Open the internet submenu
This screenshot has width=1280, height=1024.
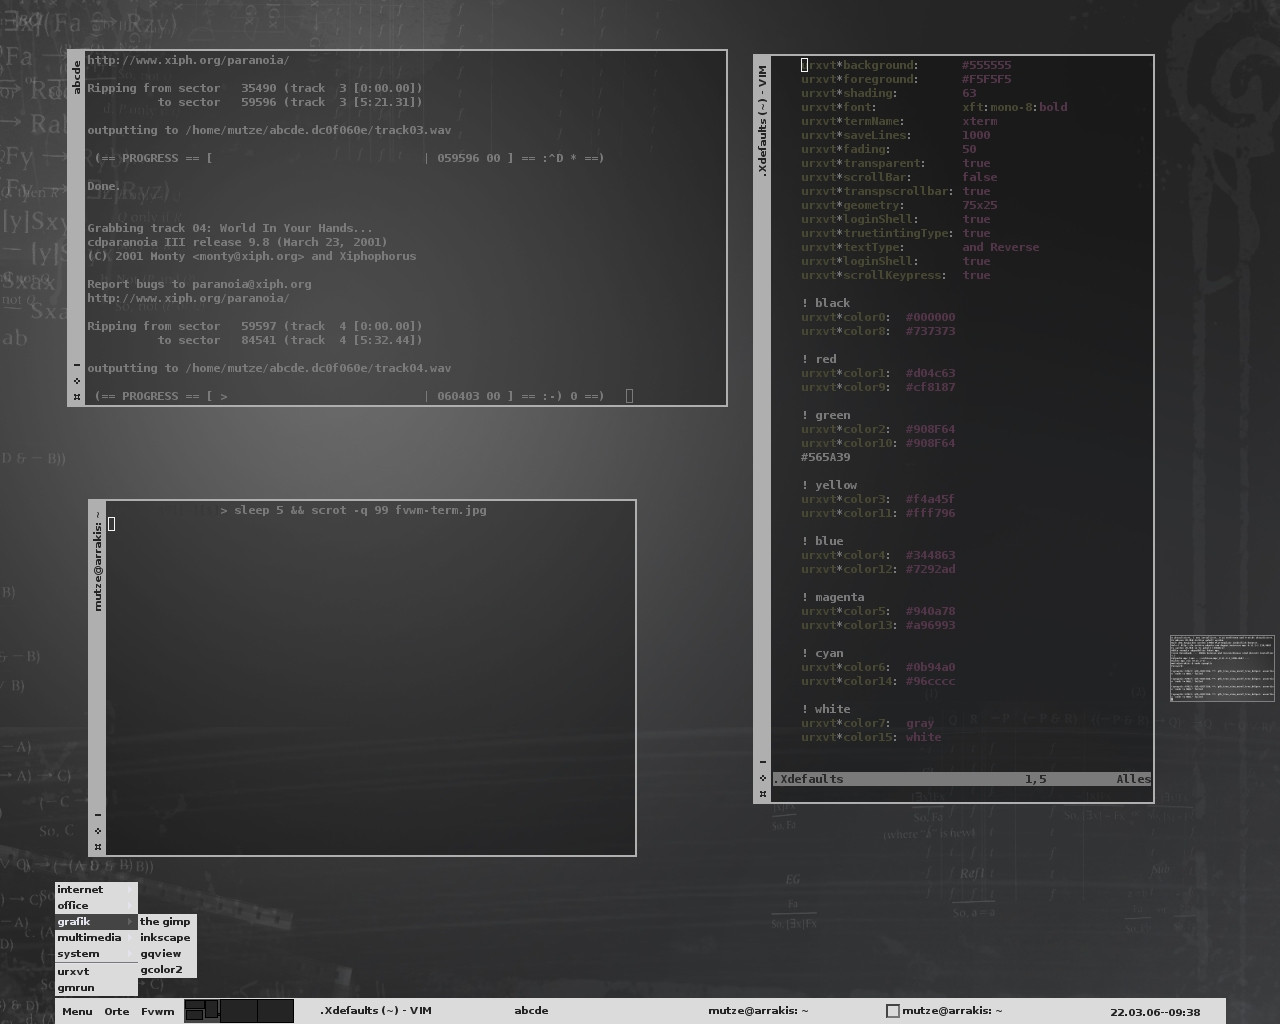click(96, 889)
